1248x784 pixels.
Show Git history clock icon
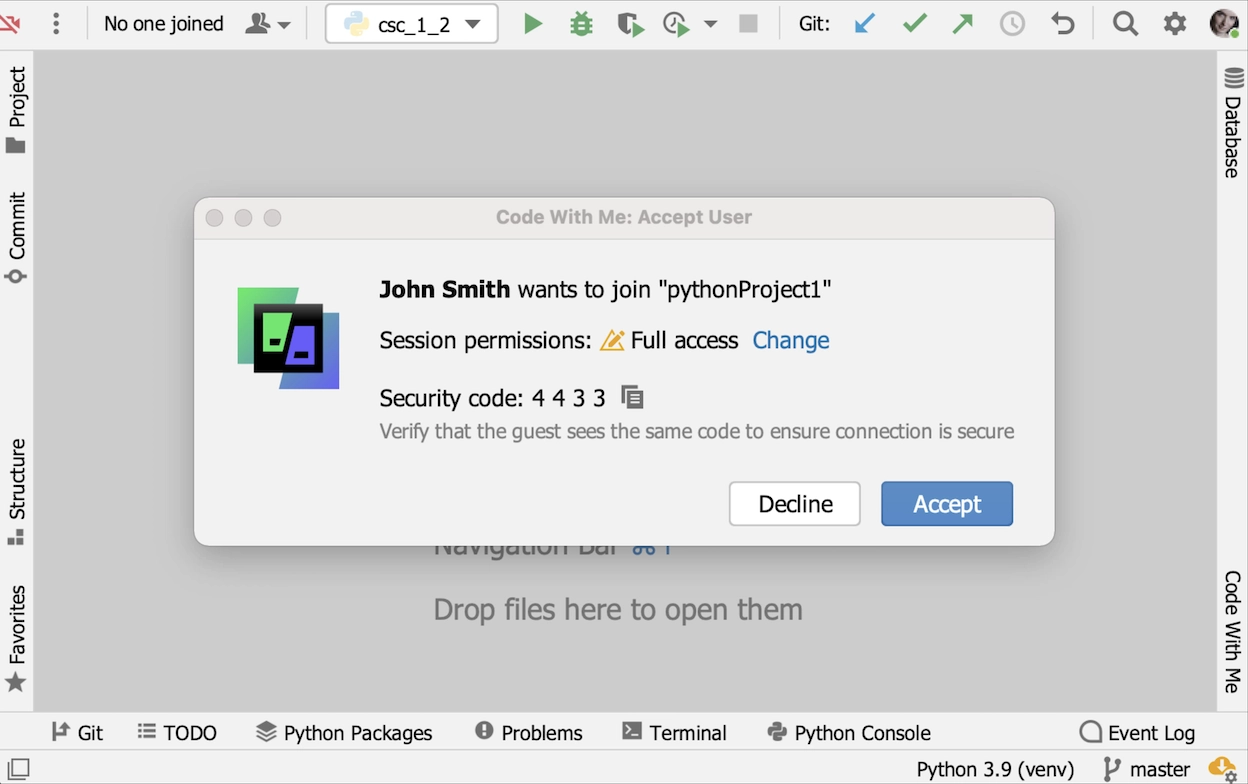1013,24
